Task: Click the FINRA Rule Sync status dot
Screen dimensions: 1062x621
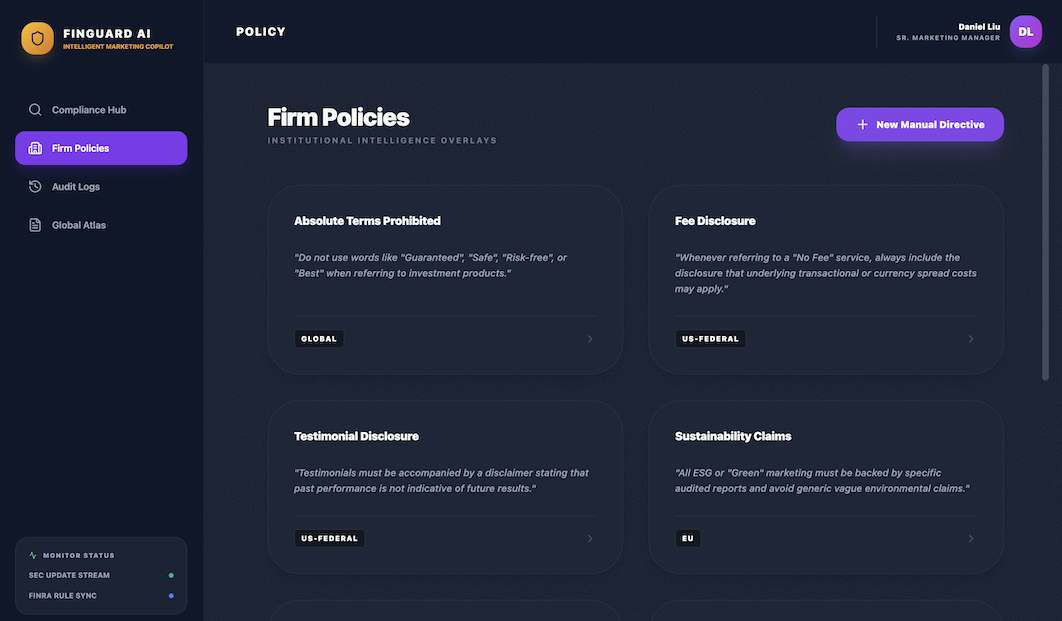Action: pos(171,596)
